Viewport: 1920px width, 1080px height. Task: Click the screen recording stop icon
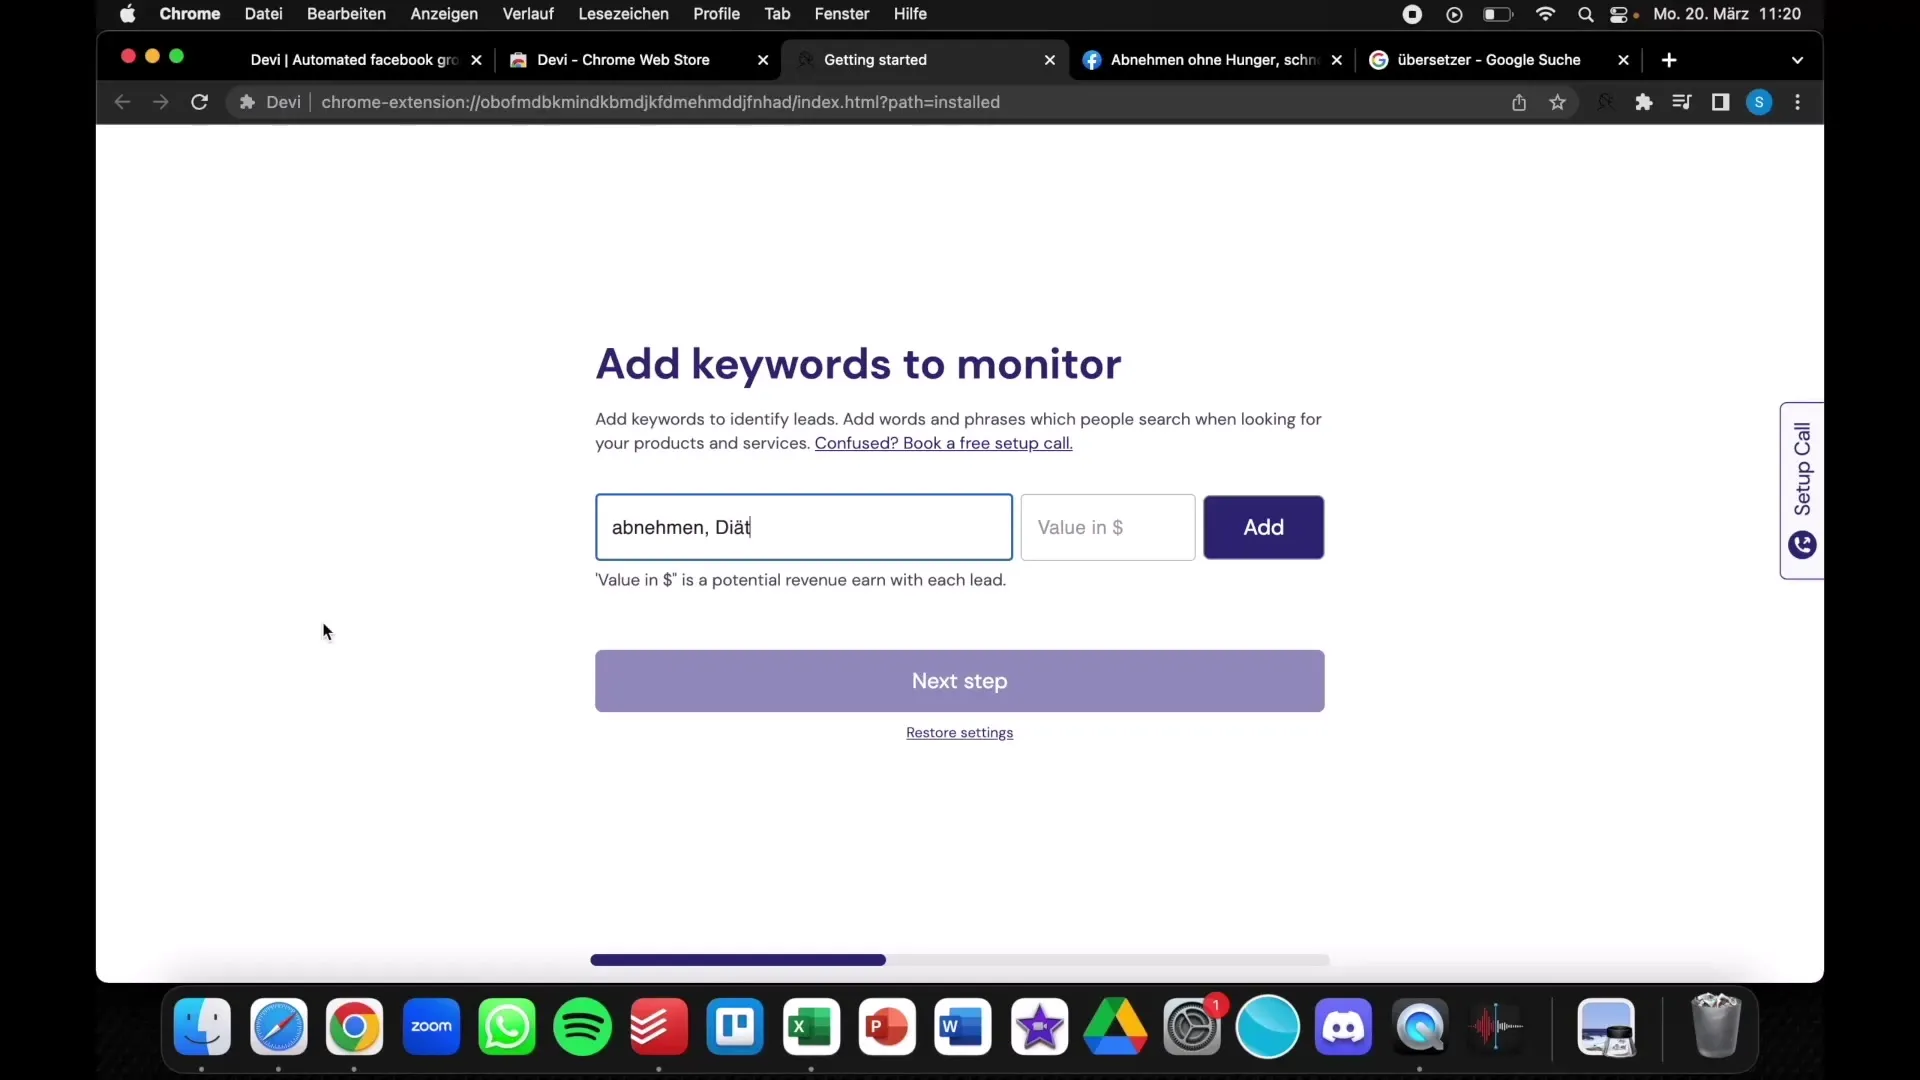1412,14
